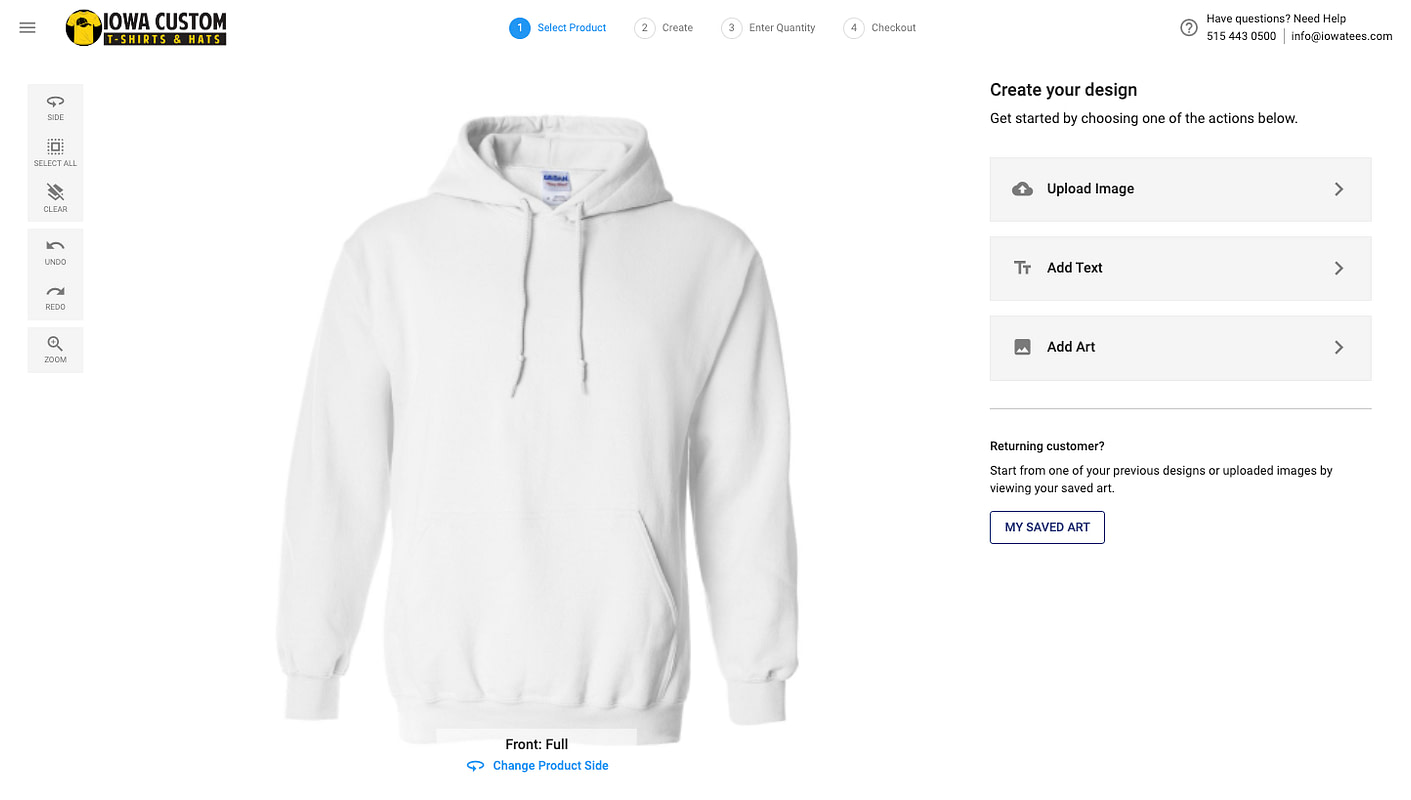Click the Change Product Side link
The height and width of the screenshot is (800, 1411).
538,766
